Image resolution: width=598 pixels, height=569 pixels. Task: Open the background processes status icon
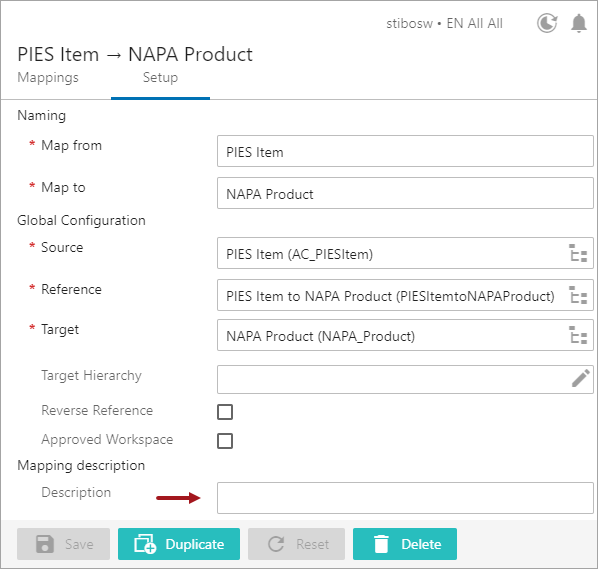coord(547,23)
